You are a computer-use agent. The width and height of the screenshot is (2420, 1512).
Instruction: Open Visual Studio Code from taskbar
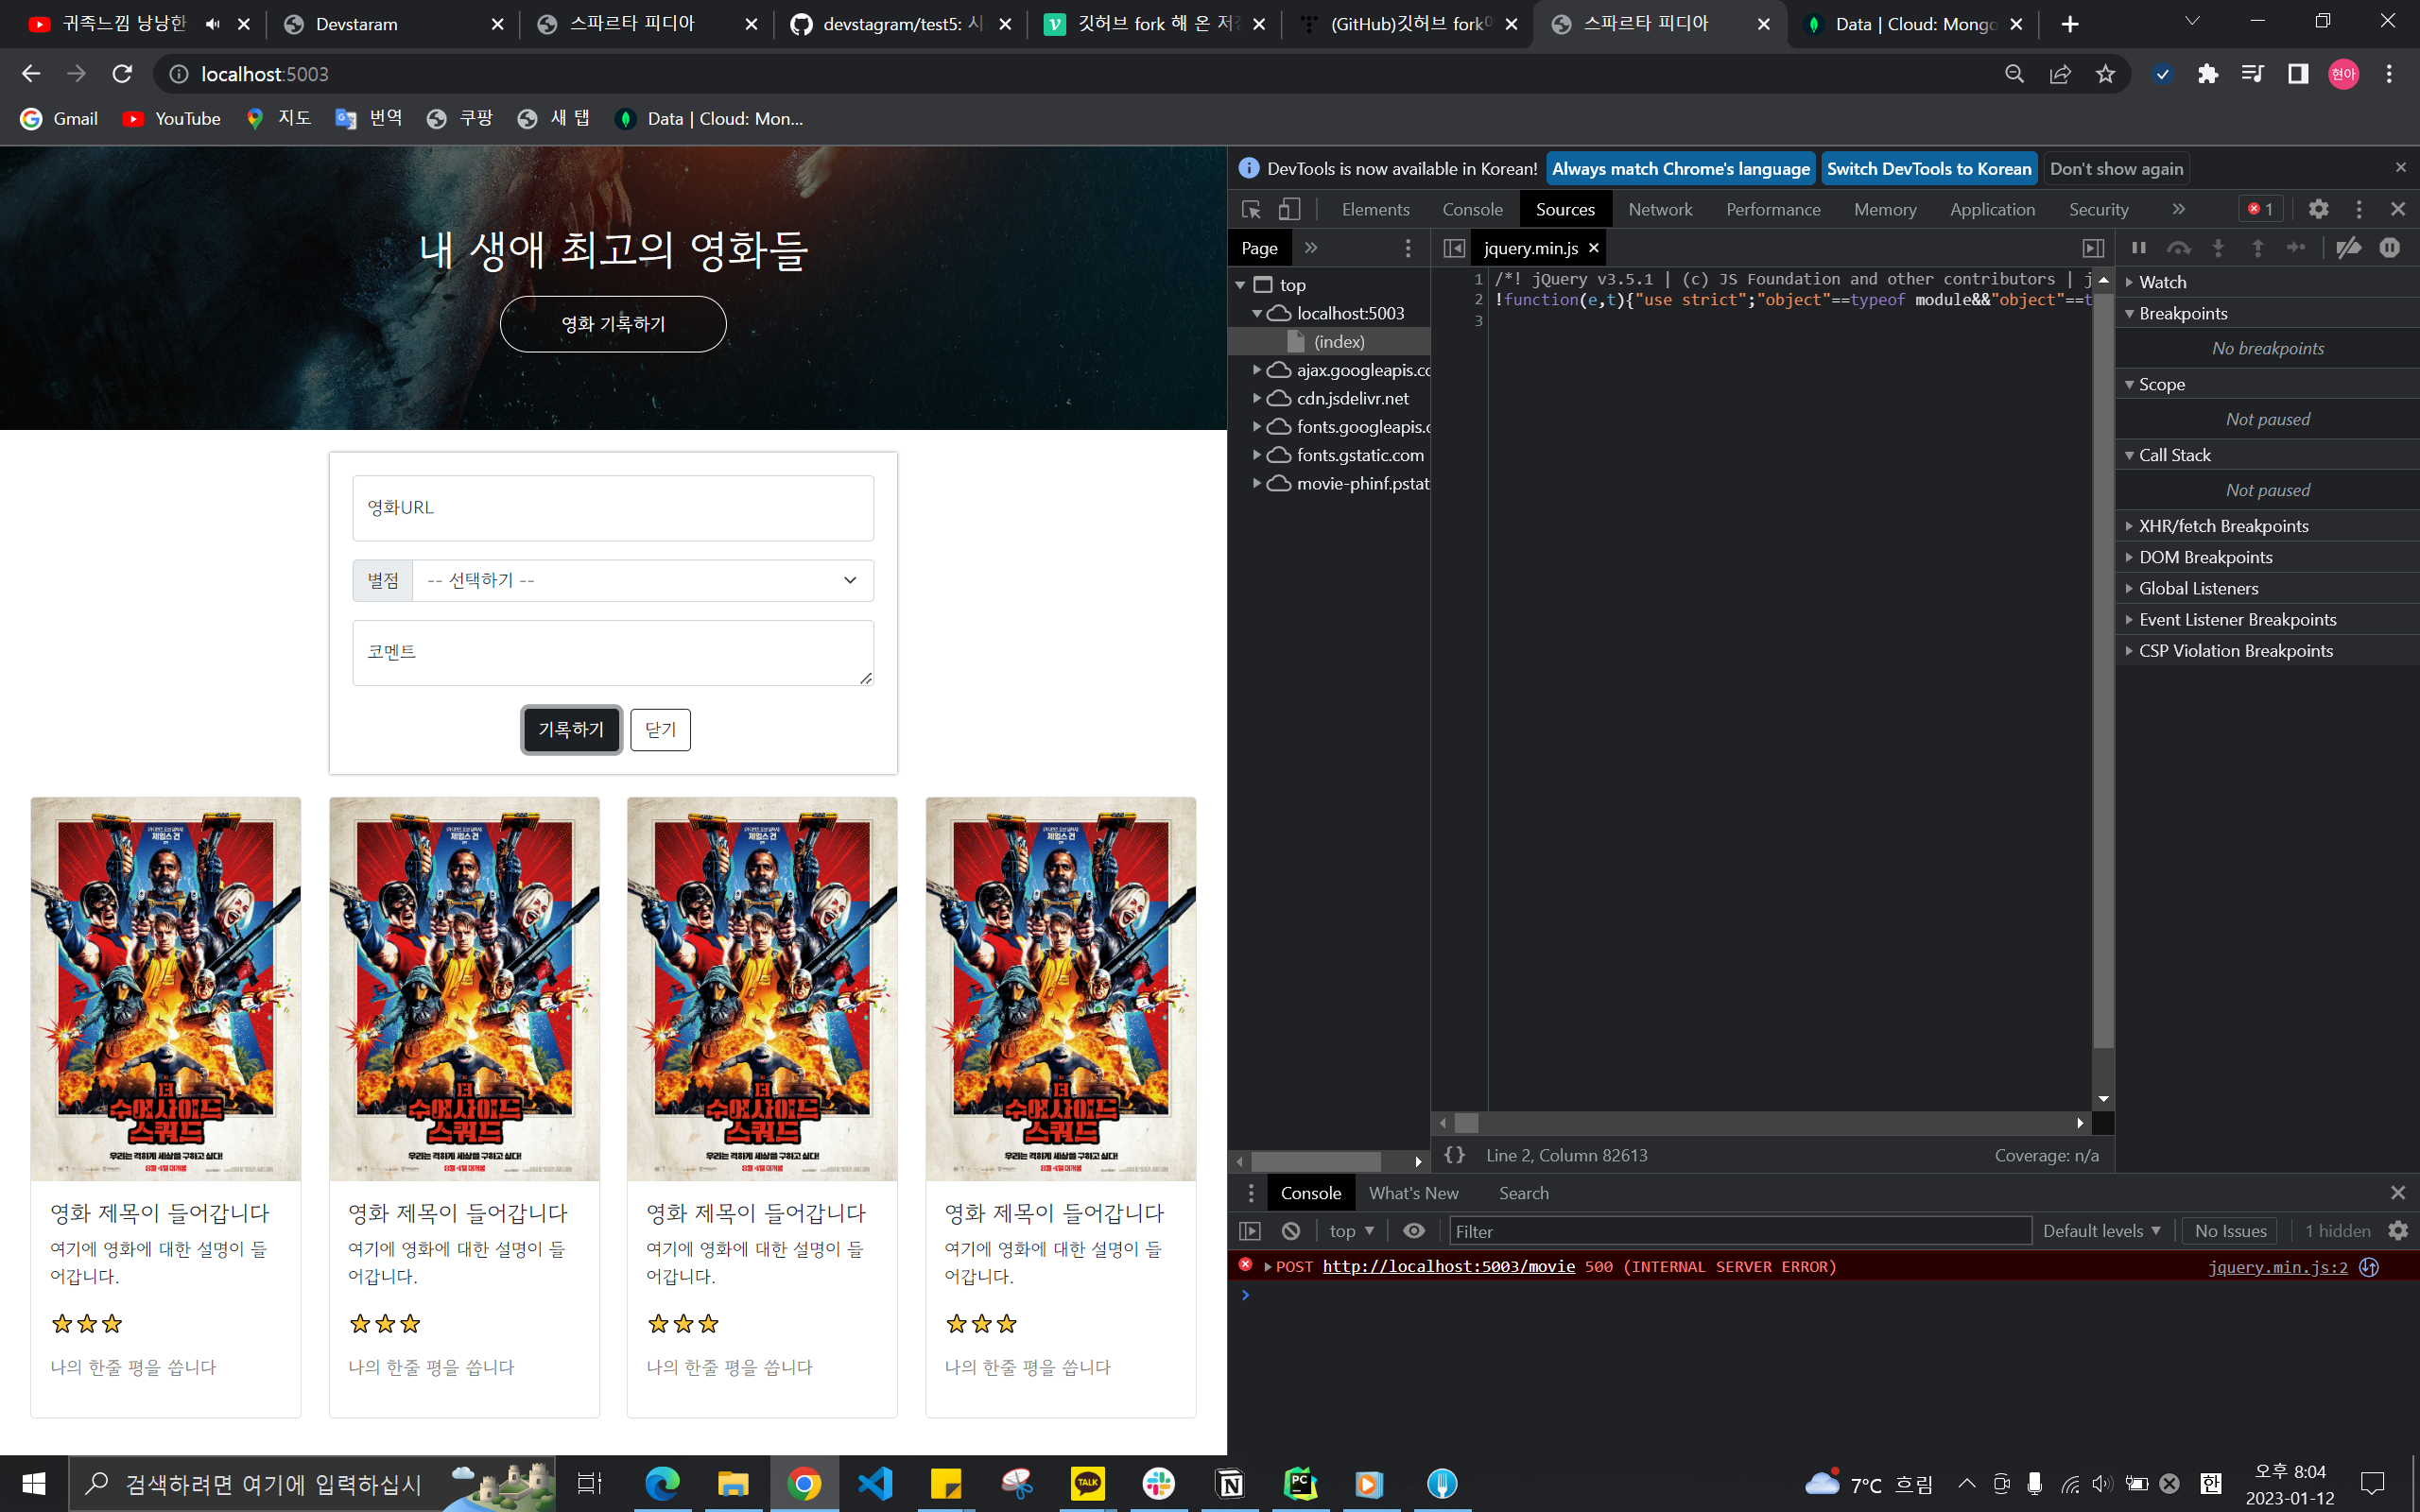tap(875, 1483)
